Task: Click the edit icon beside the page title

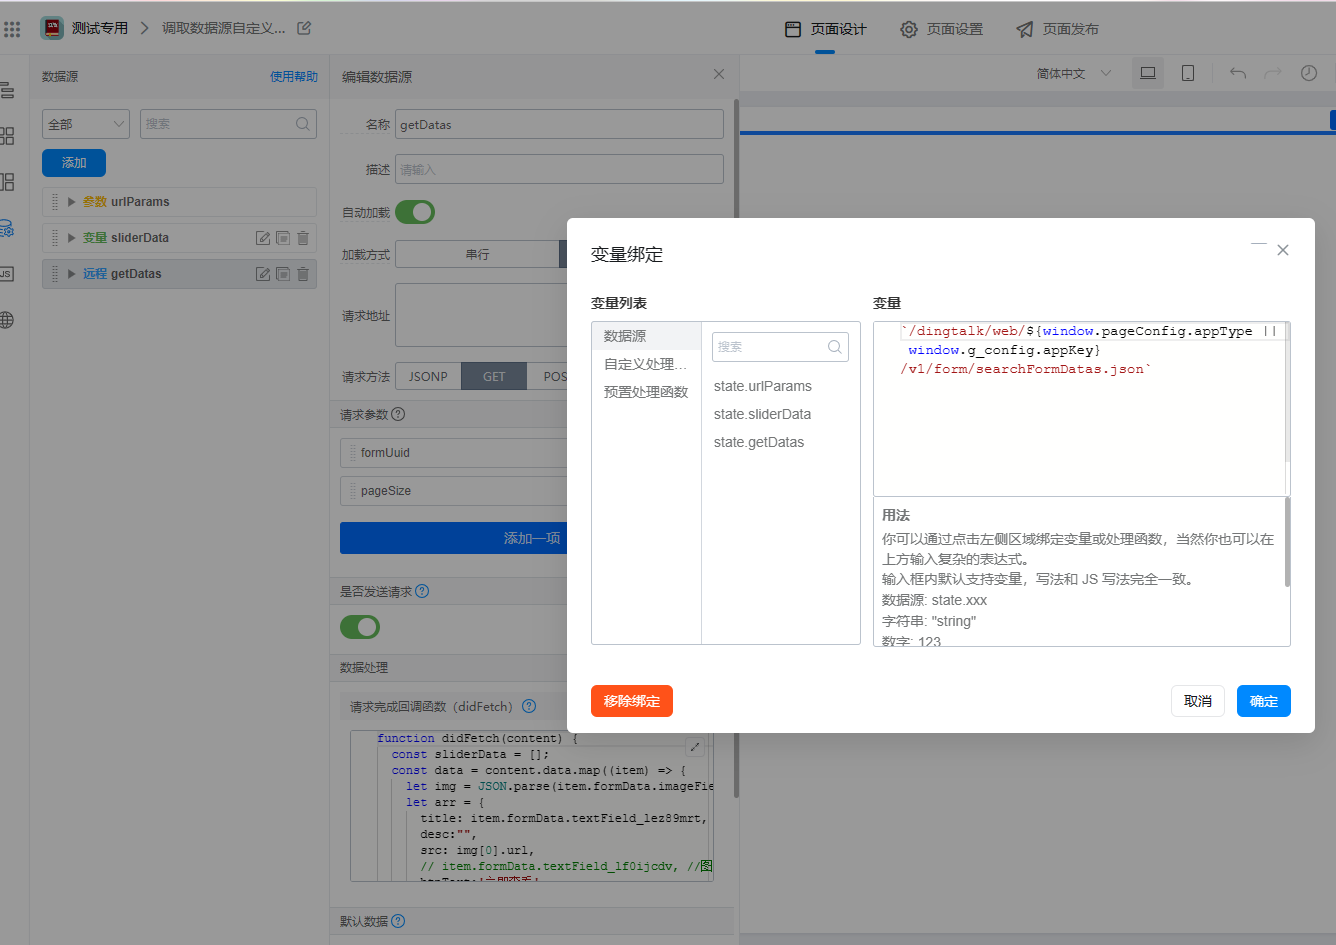Action: click(x=304, y=28)
